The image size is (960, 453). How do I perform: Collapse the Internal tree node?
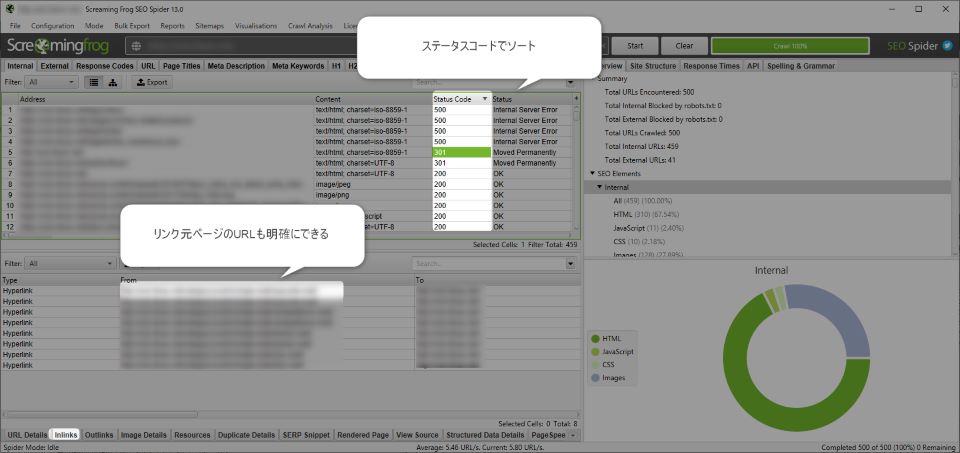(x=600, y=187)
